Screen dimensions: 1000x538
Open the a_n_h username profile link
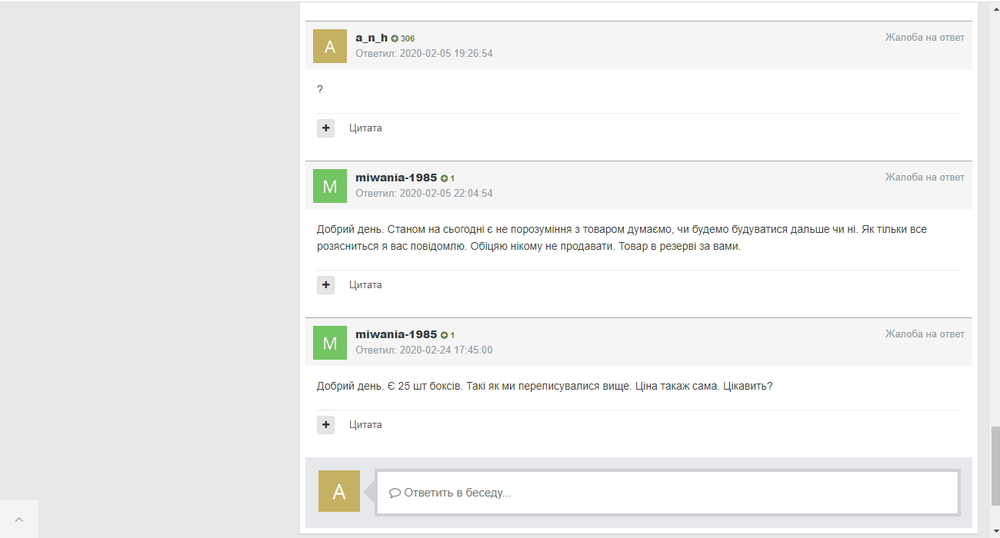click(371, 37)
